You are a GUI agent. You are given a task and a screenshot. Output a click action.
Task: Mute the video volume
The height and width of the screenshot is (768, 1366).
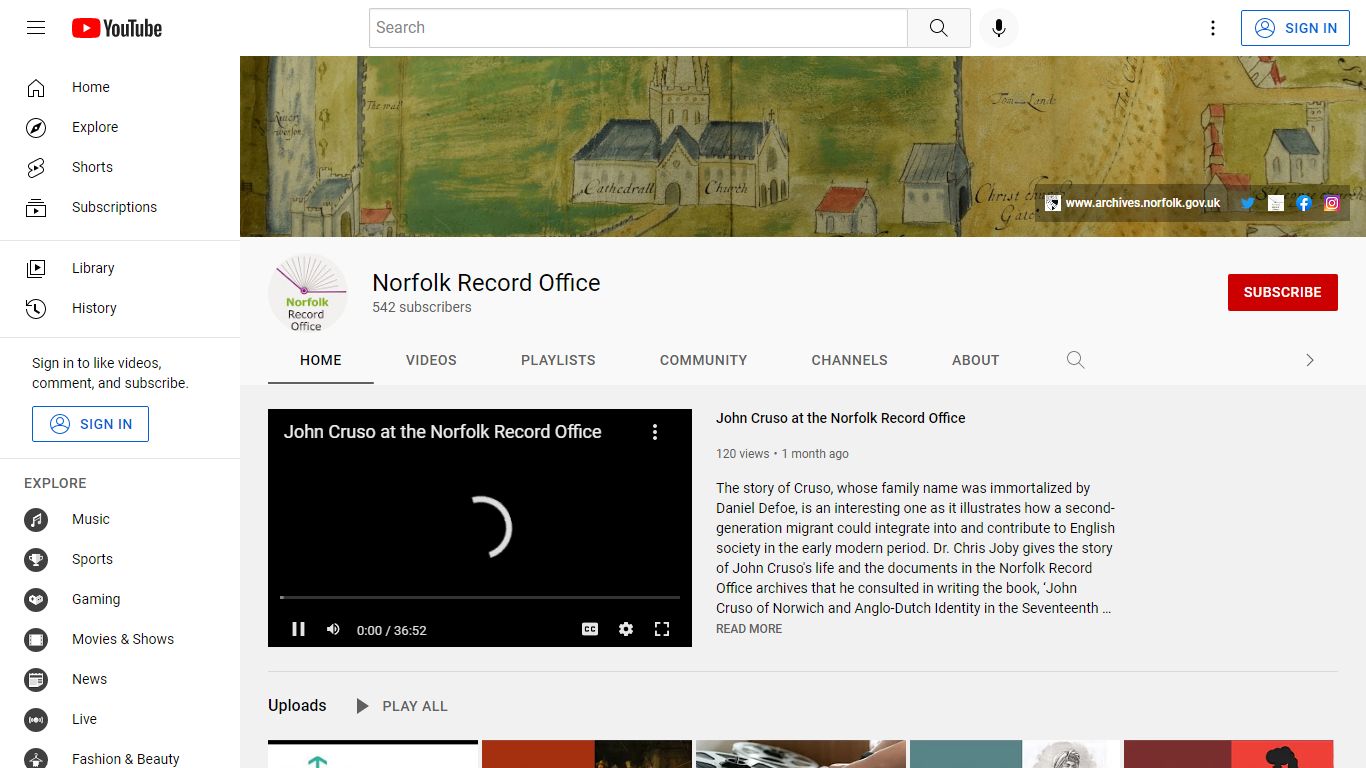pyautogui.click(x=333, y=629)
